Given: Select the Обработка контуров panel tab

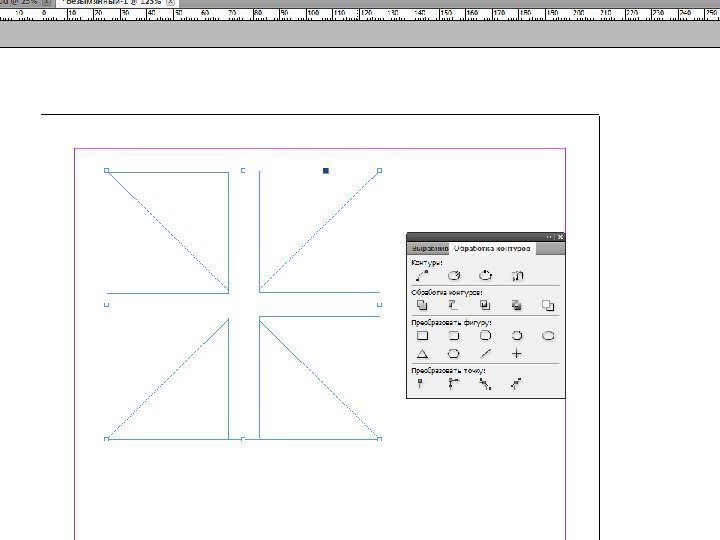Looking at the screenshot, I should pos(492,248).
